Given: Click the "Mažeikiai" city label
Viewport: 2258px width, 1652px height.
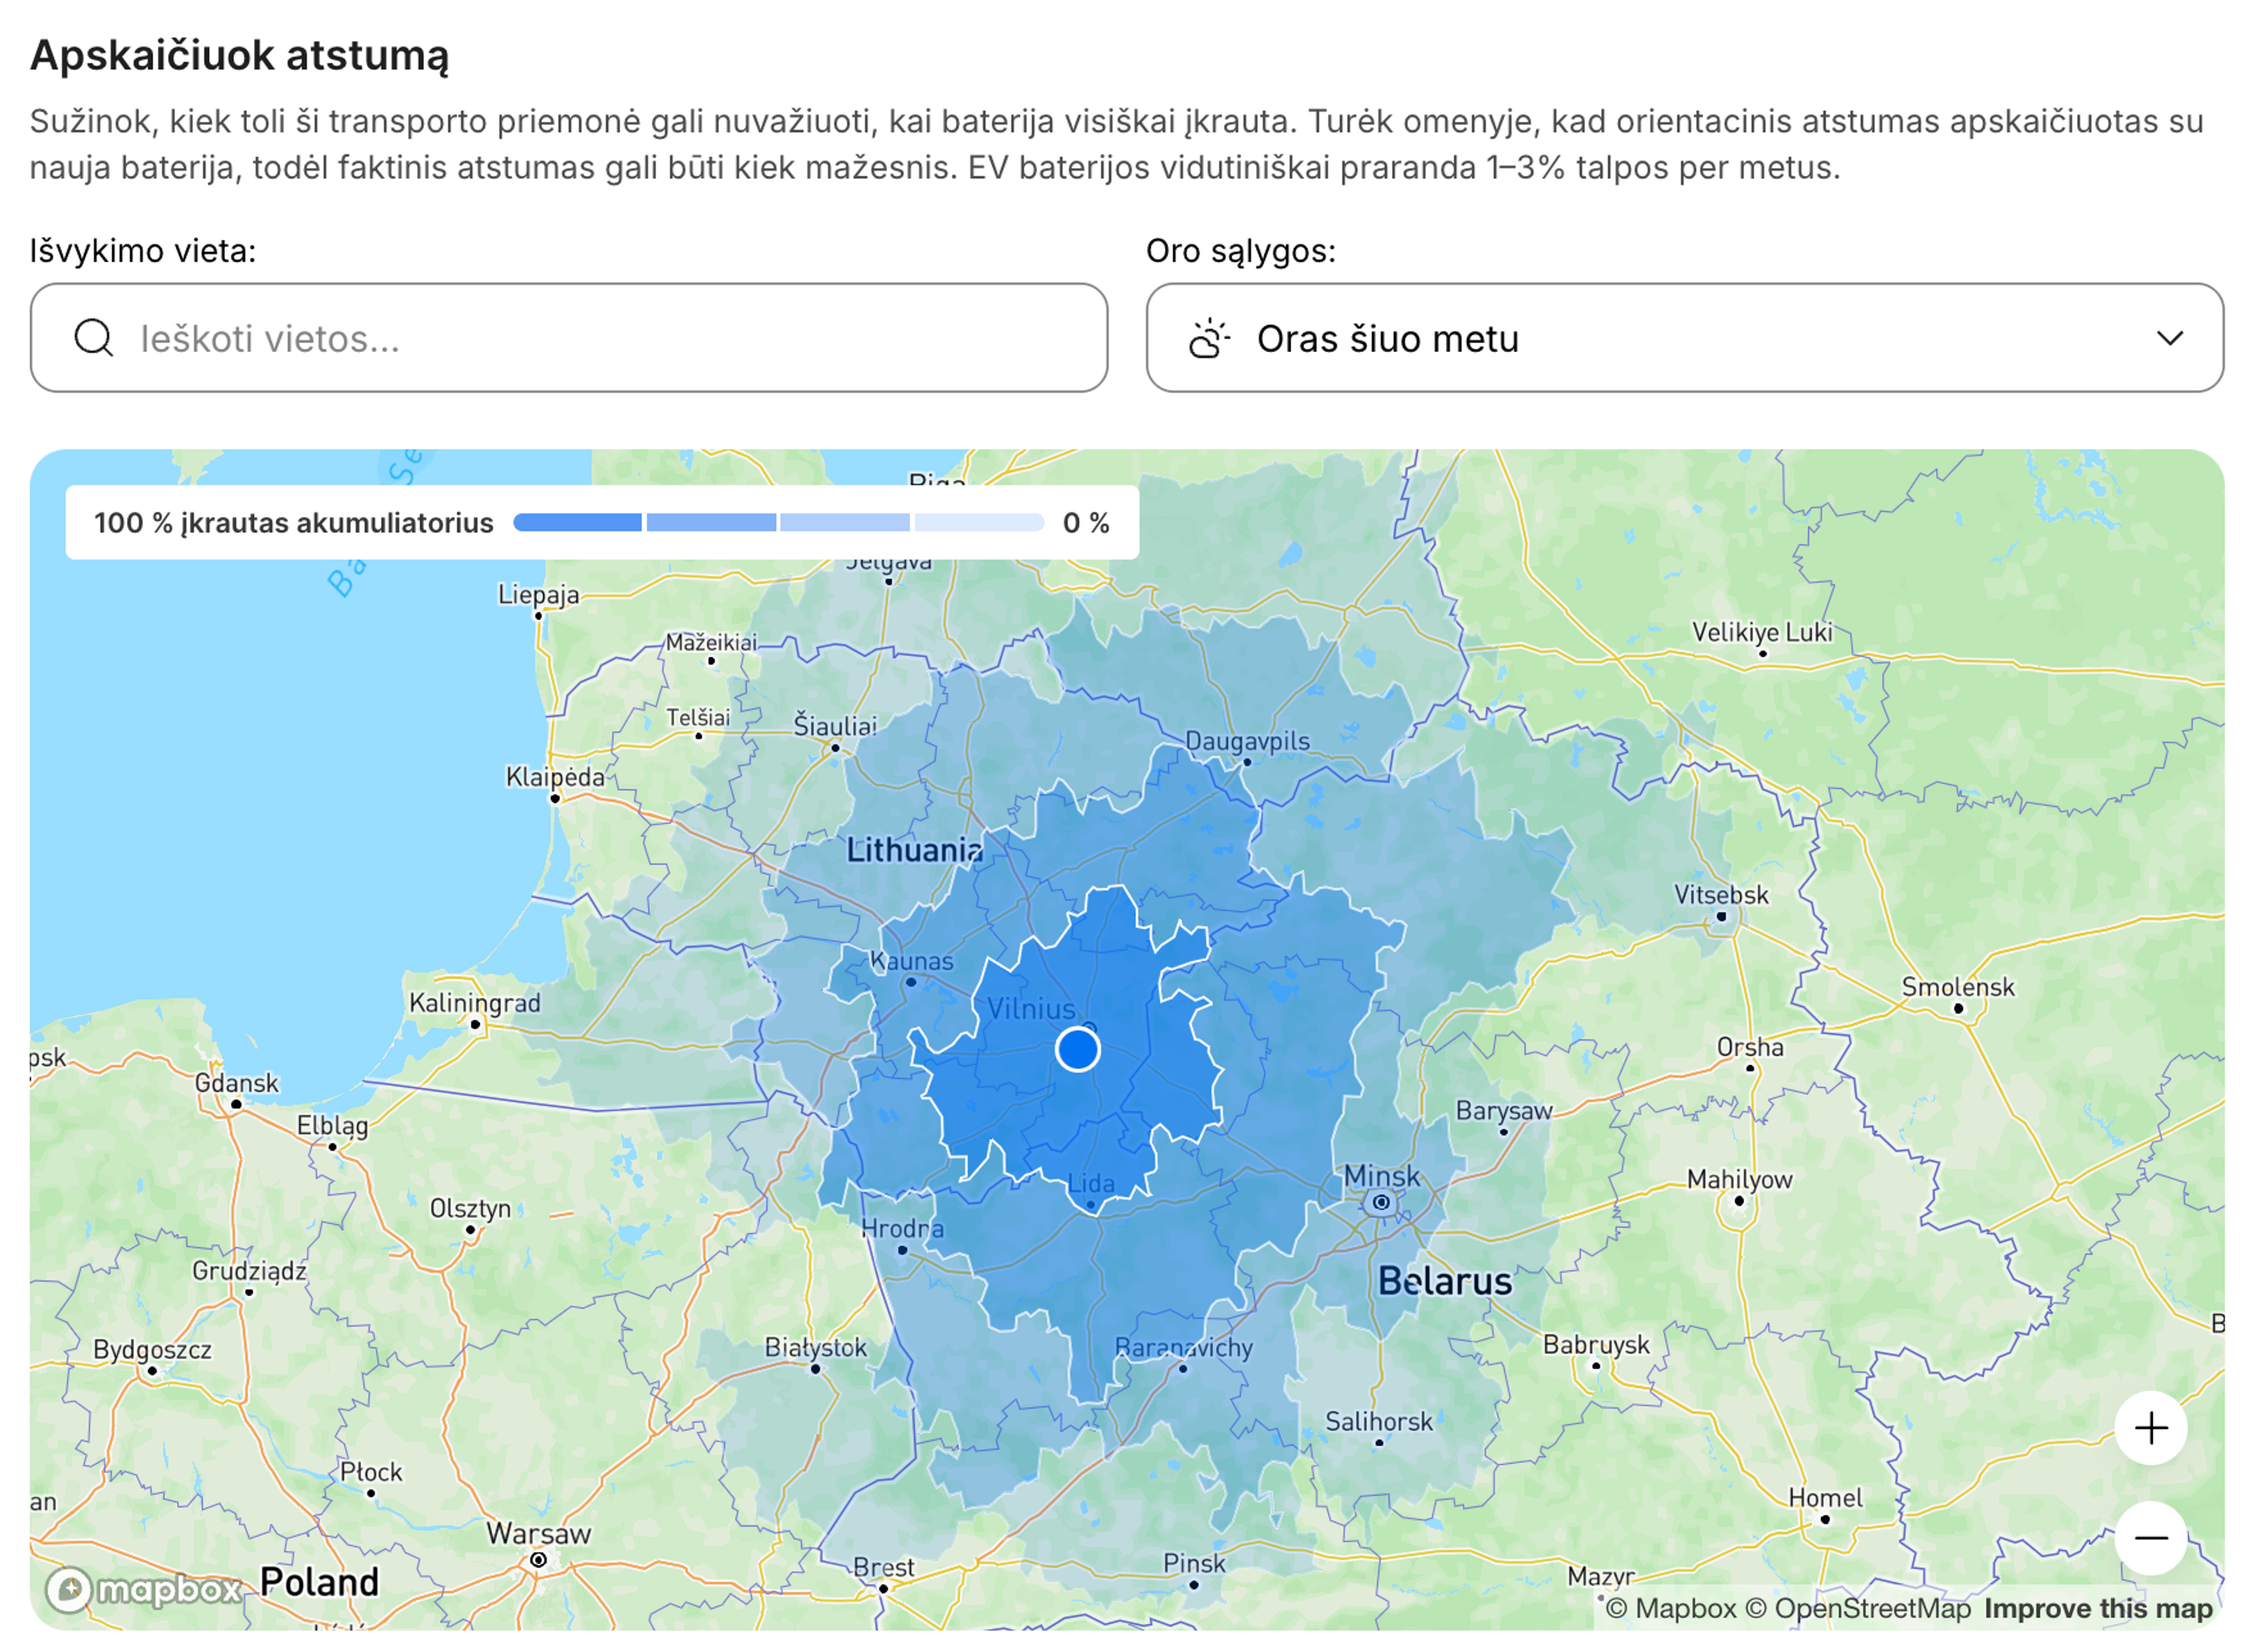Looking at the screenshot, I should tap(712, 642).
